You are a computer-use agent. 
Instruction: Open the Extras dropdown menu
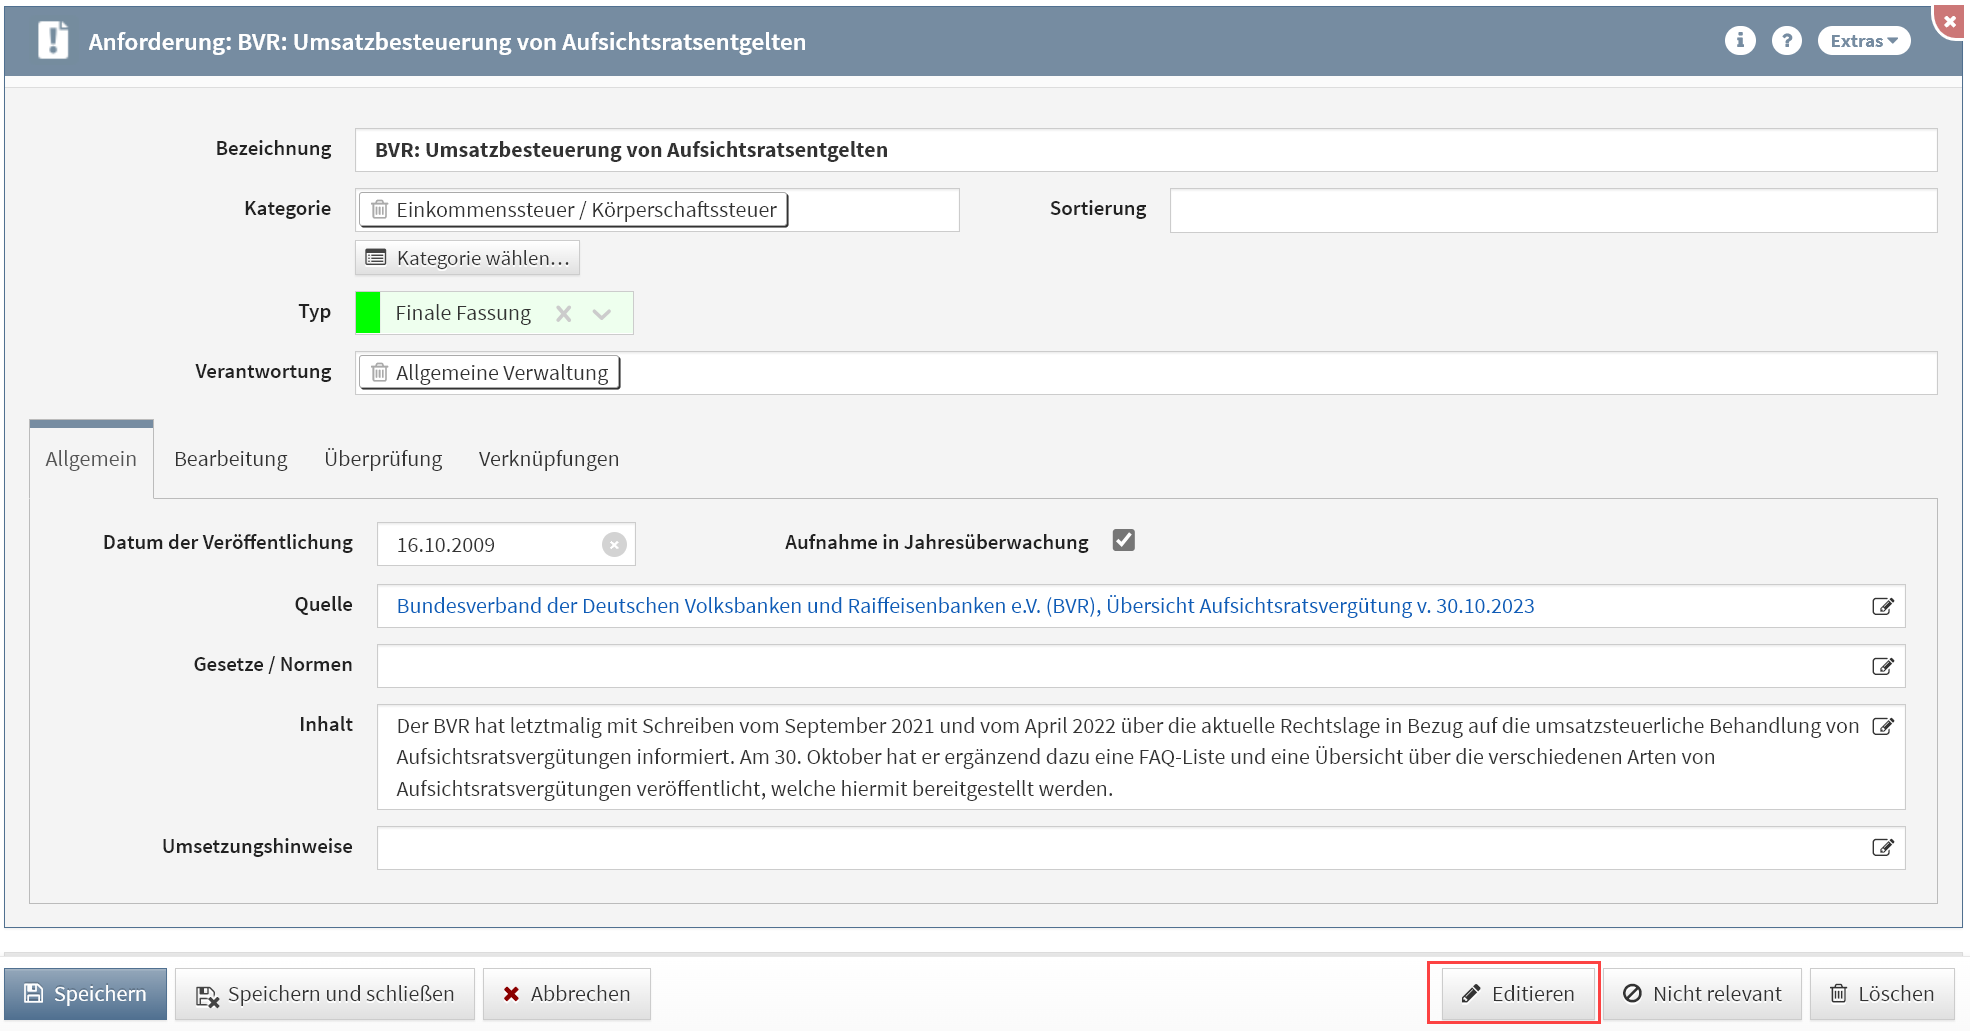(1863, 41)
